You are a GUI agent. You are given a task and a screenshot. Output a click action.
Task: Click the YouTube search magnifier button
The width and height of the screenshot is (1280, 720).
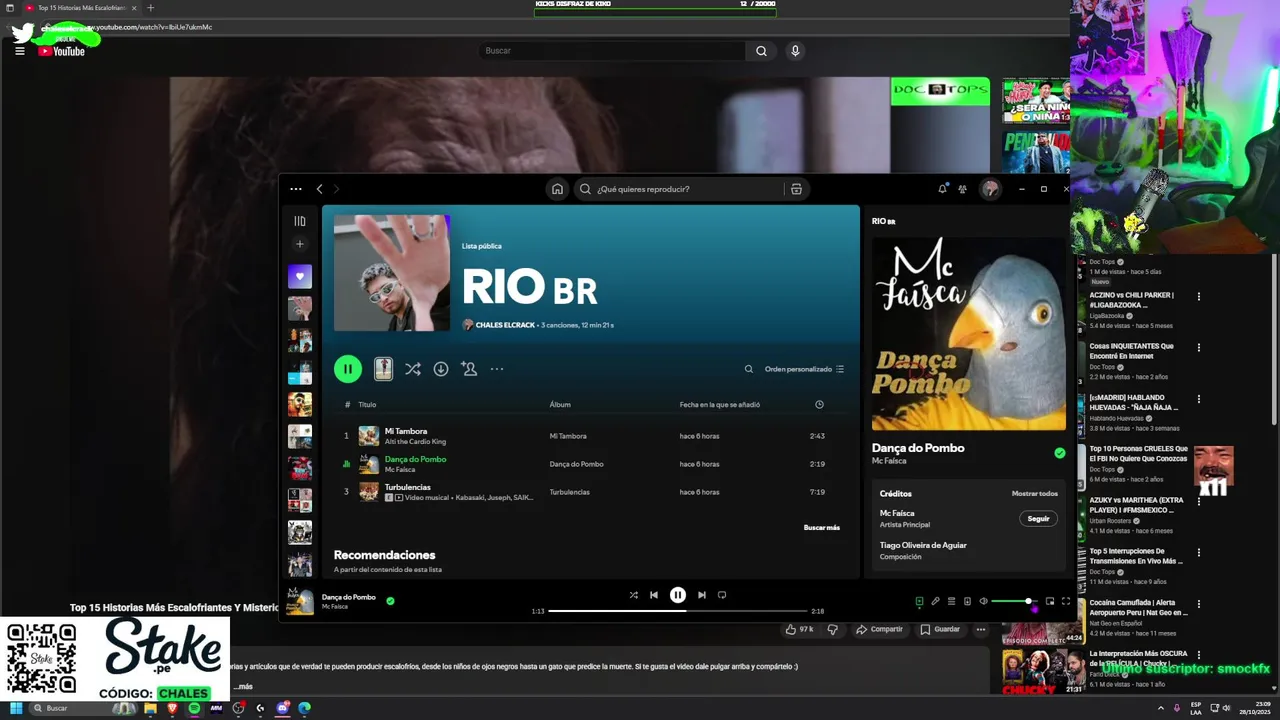(761, 51)
